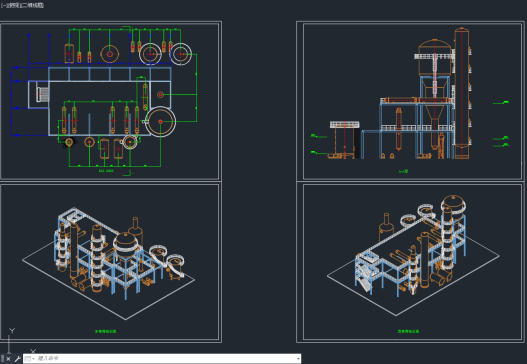Viewport: 527px width, 364px height.
Task: Click the green caption under the bottom-left isometric view
Action: (106, 331)
